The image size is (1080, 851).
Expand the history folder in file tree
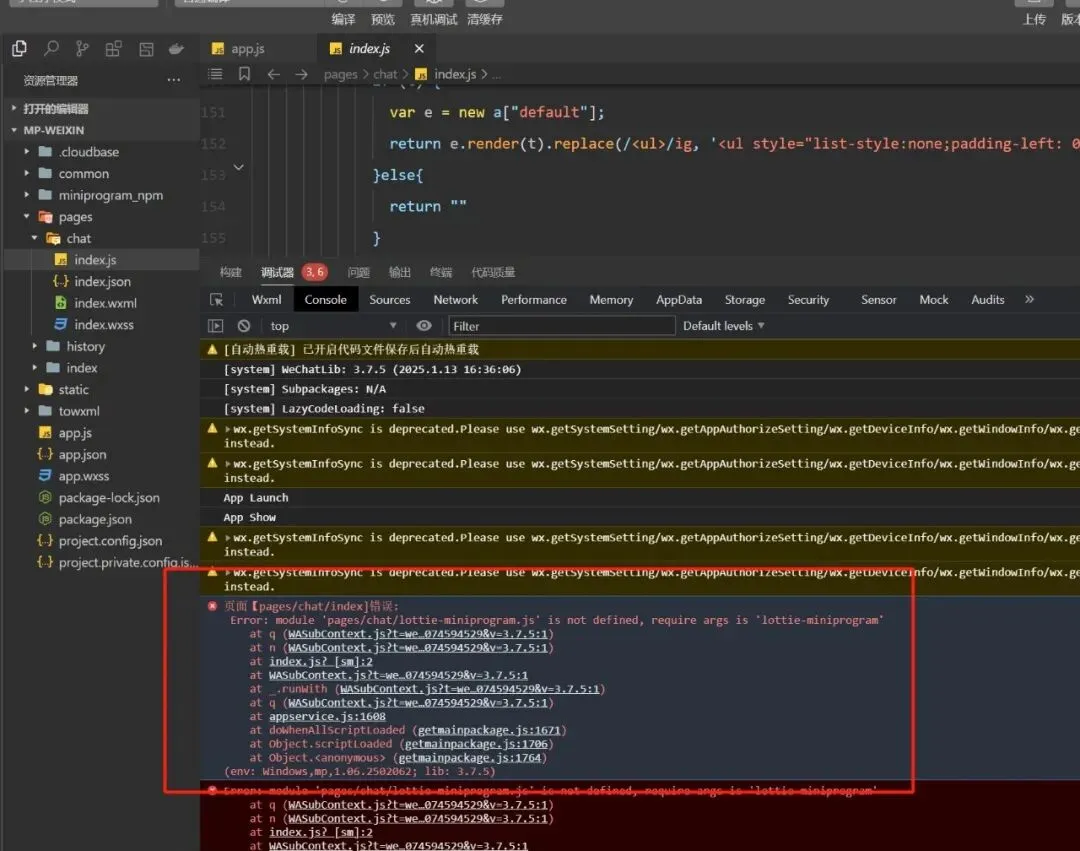pos(85,346)
